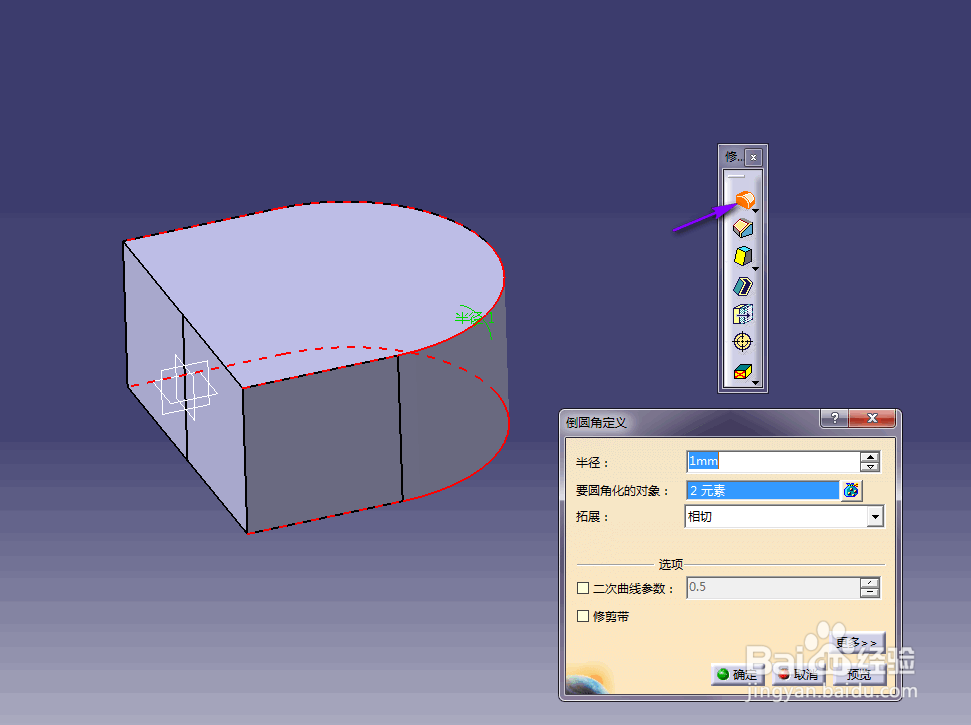Confirm with the 确定 button
This screenshot has height=725, width=971.
coord(737,674)
